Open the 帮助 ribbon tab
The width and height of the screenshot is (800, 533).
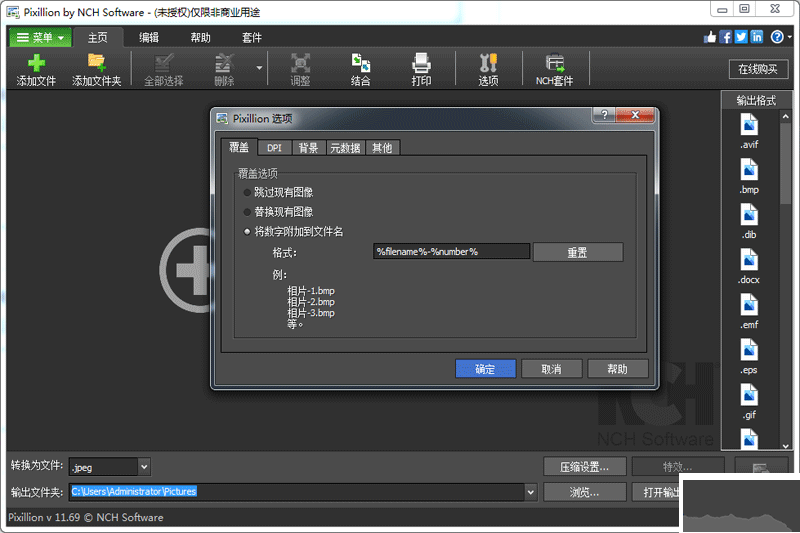[201, 37]
